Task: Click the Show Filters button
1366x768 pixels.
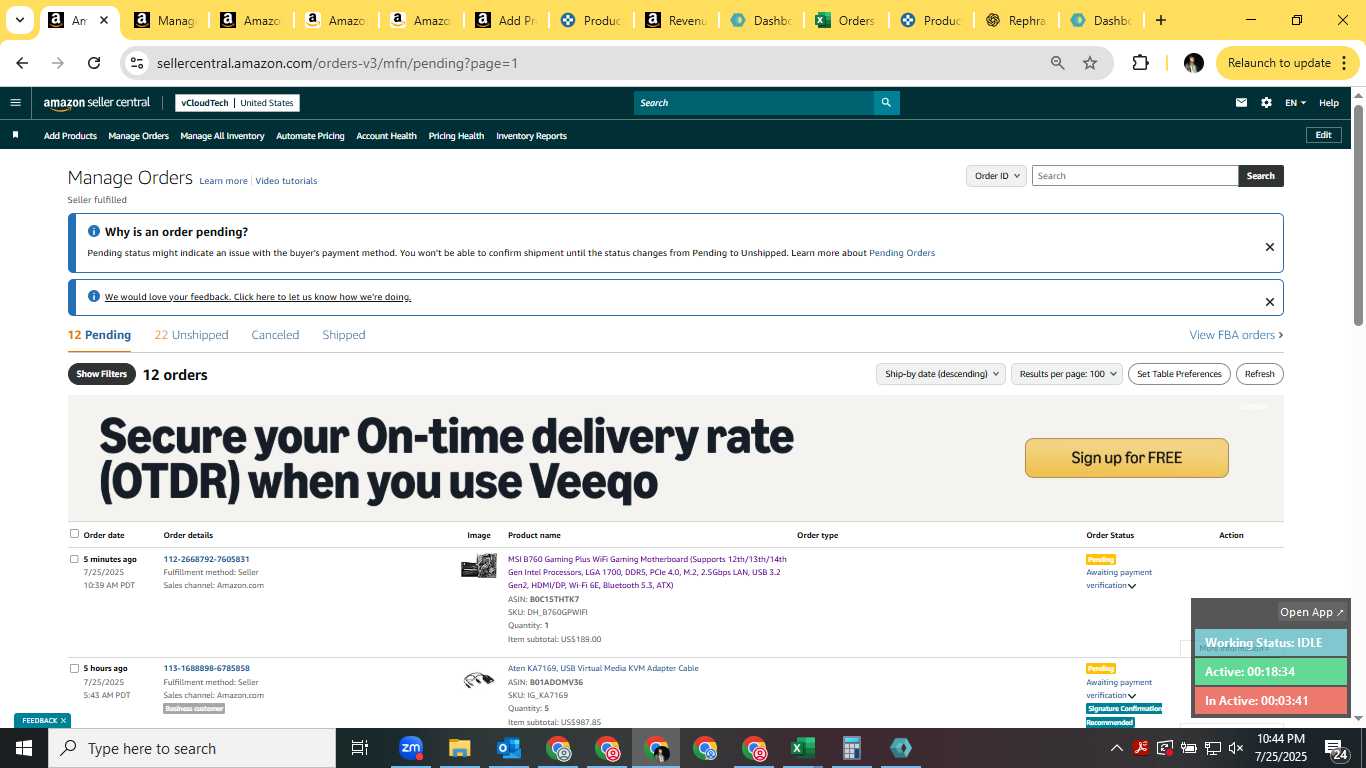Action: coord(101,374)
